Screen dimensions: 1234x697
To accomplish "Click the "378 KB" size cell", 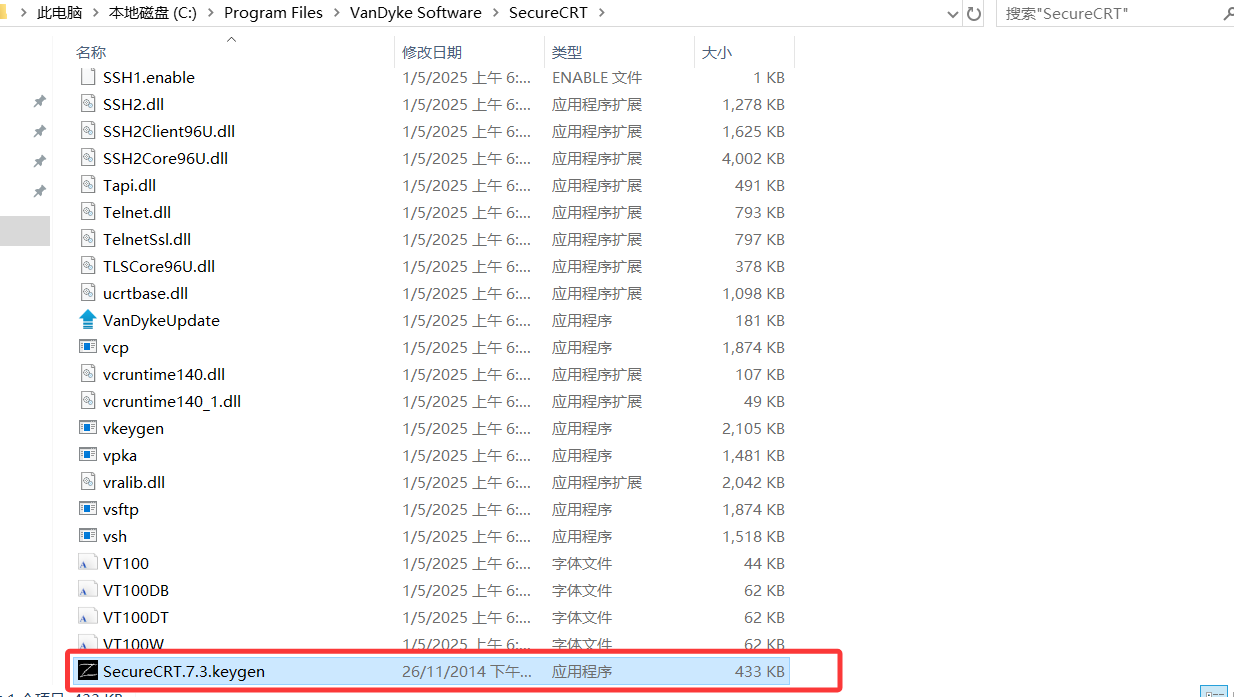I will click(760, 266).
